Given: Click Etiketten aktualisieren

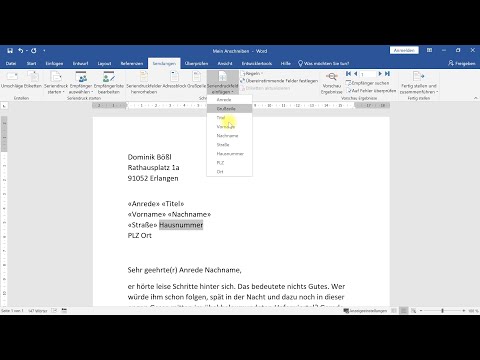Looking at the screenshot, I should tap(265, 88).
